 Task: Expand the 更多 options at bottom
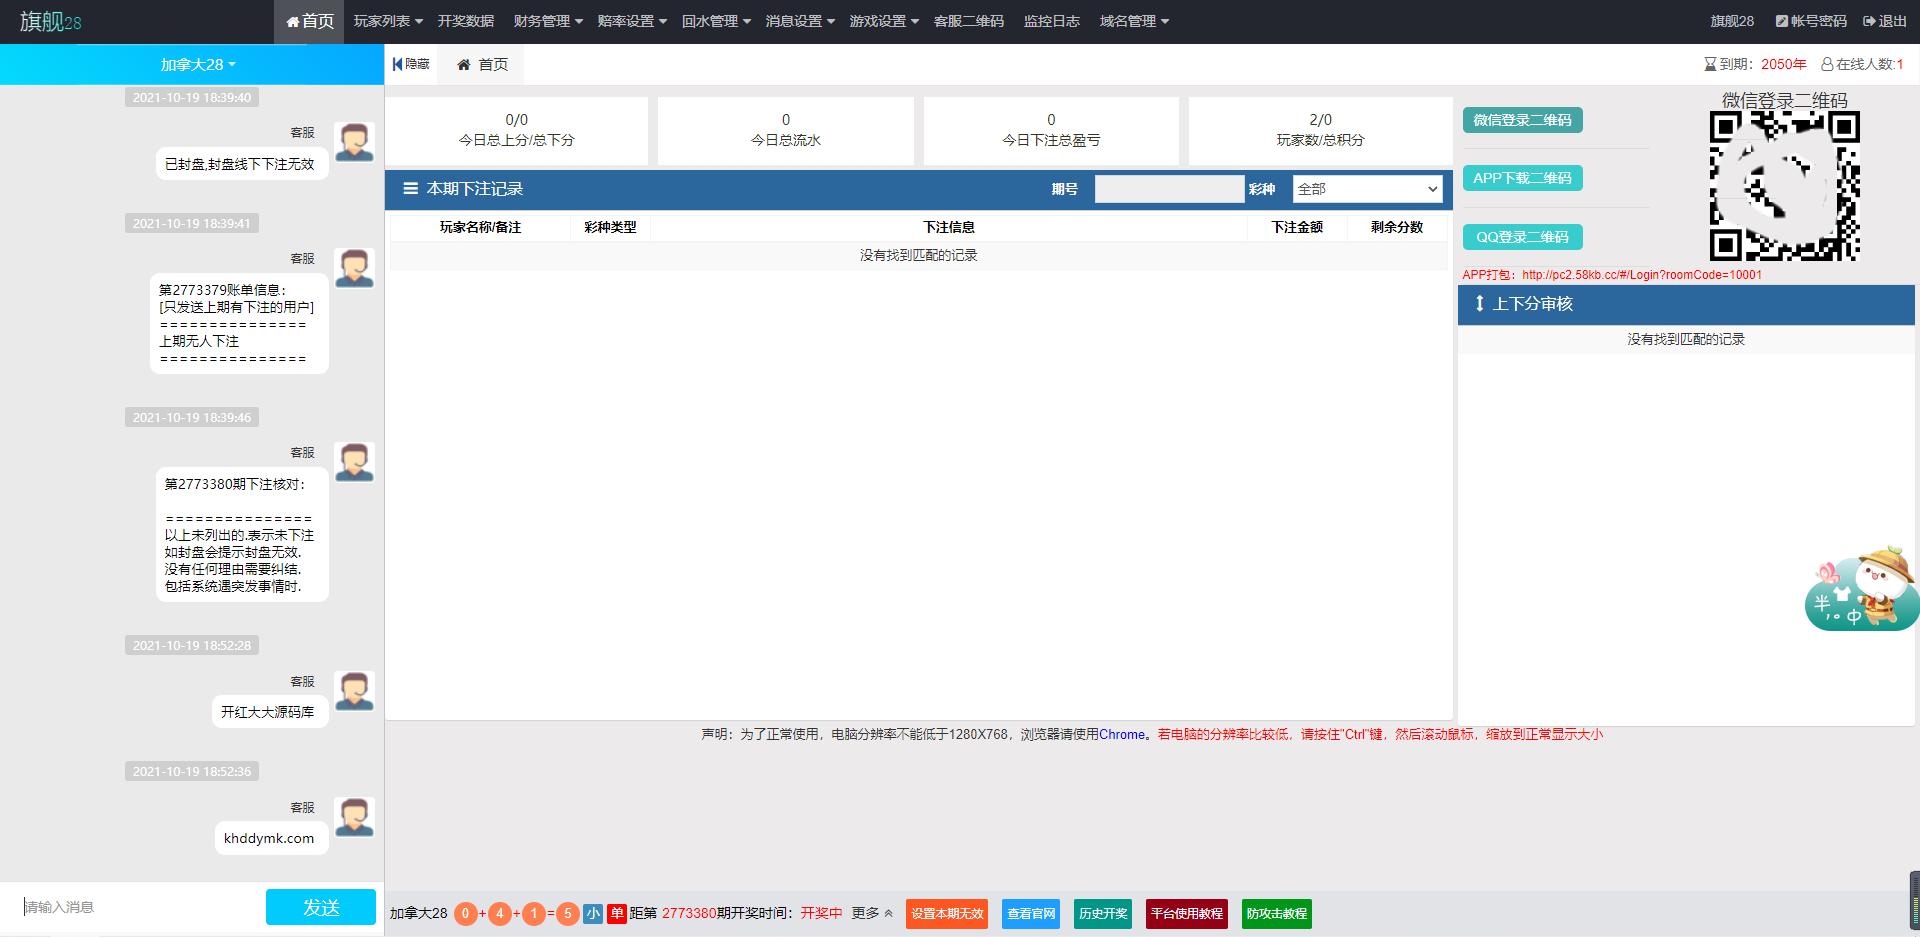pos(872,913)
